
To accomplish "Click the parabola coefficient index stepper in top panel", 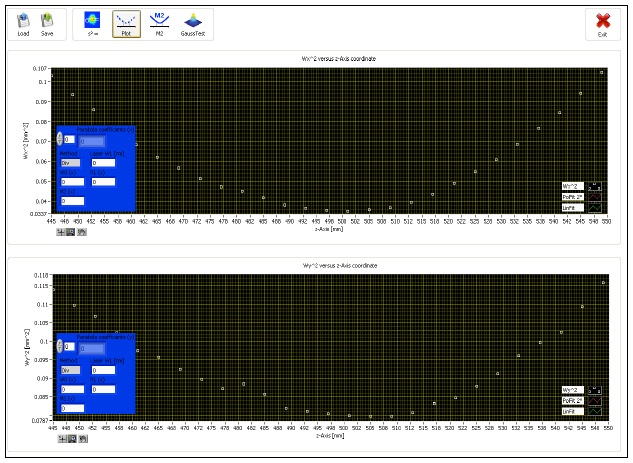I will coord(61,141).
